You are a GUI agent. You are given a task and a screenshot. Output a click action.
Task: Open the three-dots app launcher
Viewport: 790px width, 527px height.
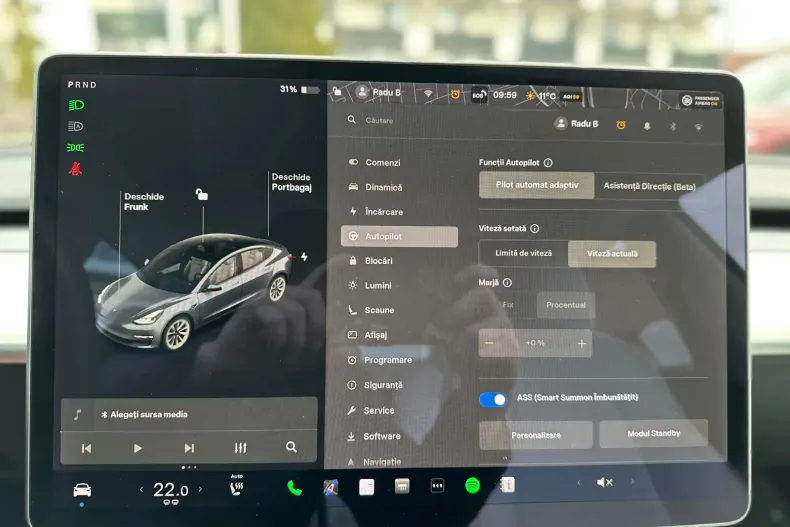[x=437, y=486]
